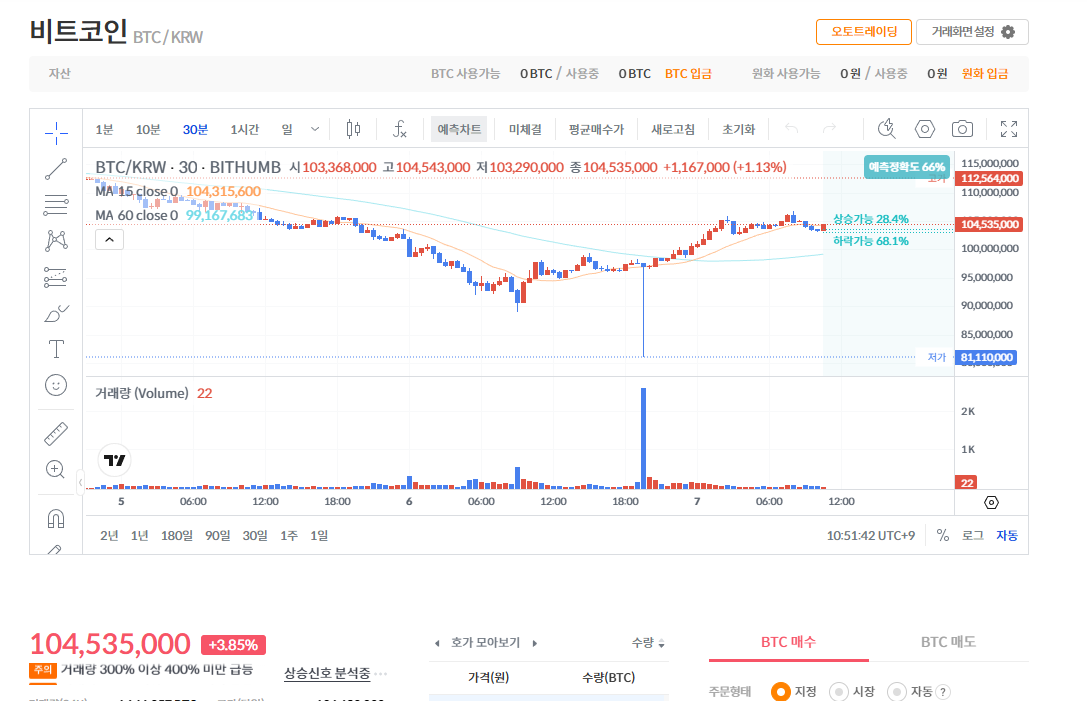Click the 원화 입금 link
1087x701 pixels.
(x=984, y=73)
